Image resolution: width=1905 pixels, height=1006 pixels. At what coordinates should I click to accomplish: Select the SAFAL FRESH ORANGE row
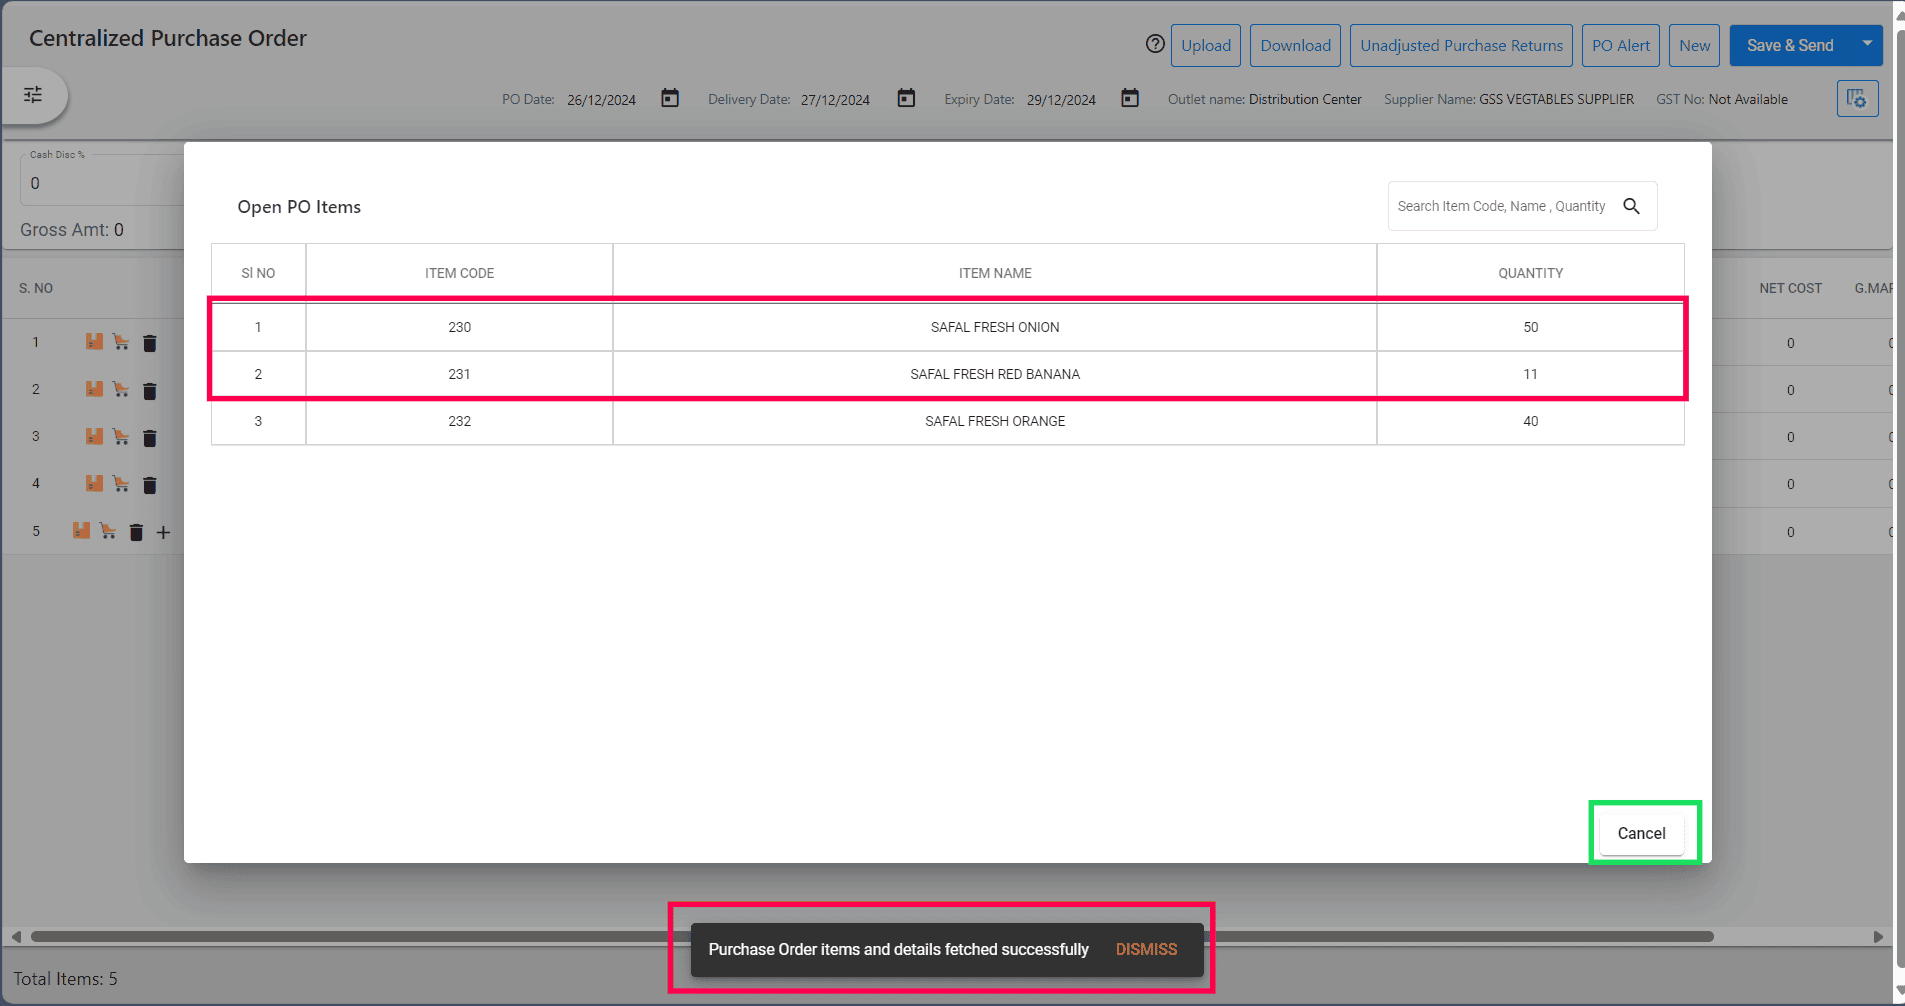pos(994,421)
